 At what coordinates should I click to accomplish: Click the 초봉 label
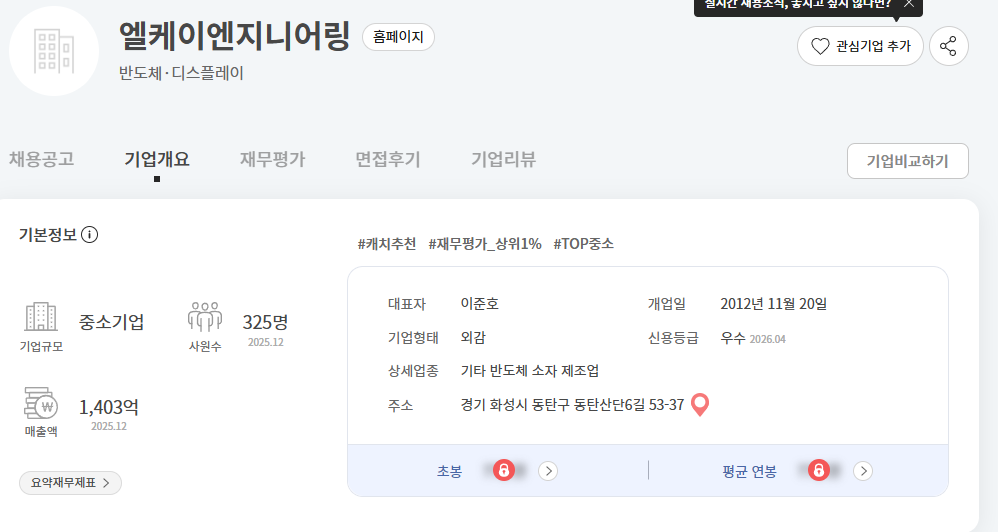point(449,472)
